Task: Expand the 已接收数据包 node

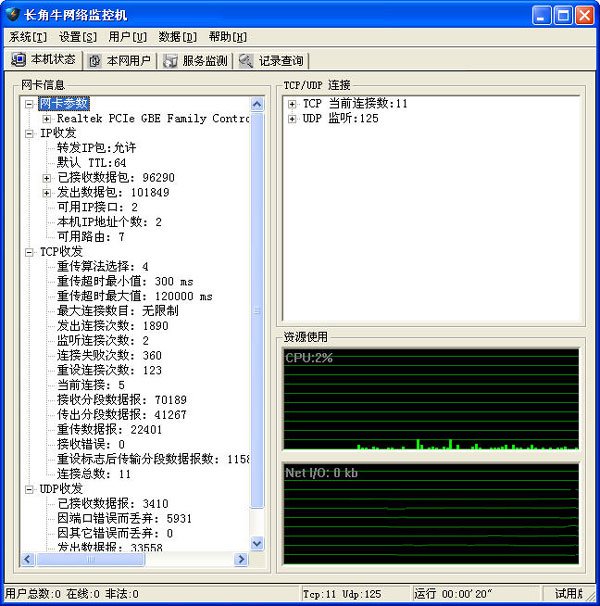Action: (x=46, y=178)
